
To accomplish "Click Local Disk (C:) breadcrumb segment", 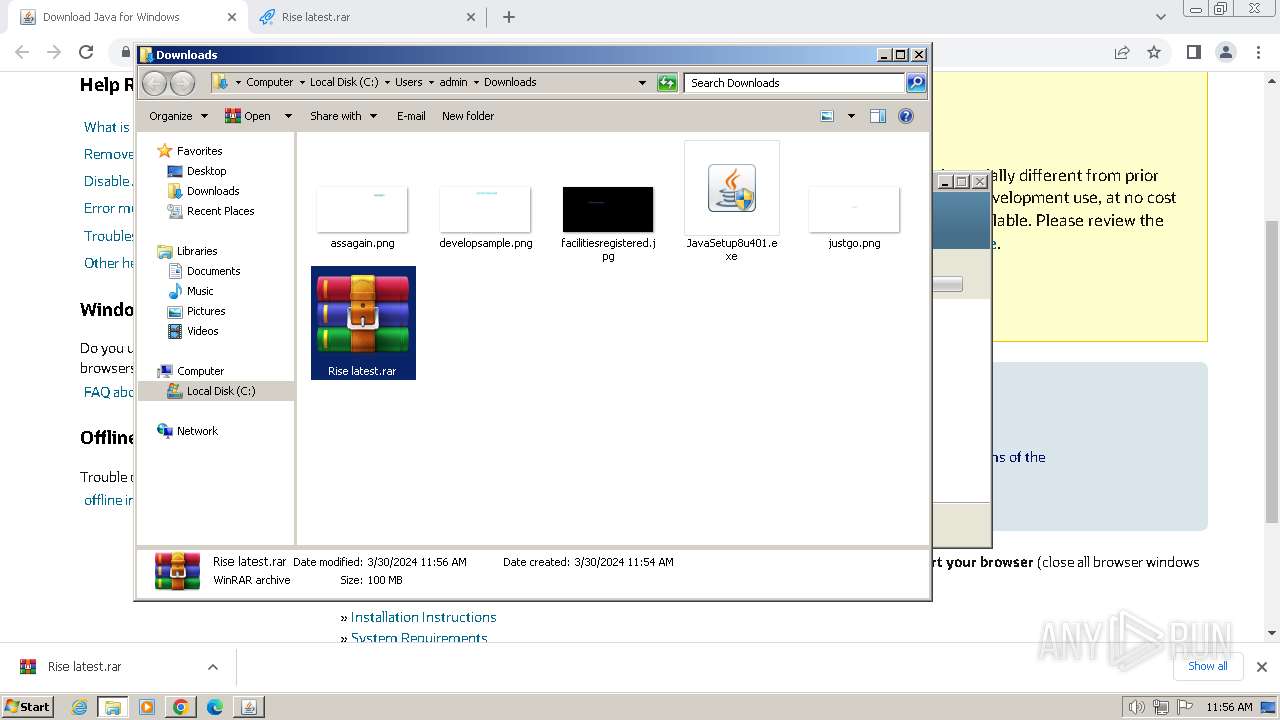I will (344, 83).
